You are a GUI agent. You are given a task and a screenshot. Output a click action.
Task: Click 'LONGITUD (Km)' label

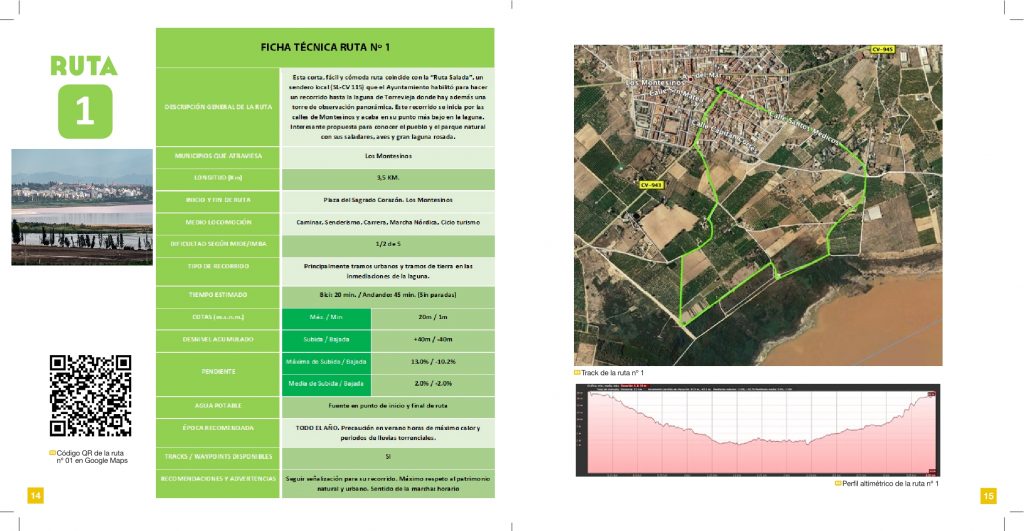[x=218, y=178]
